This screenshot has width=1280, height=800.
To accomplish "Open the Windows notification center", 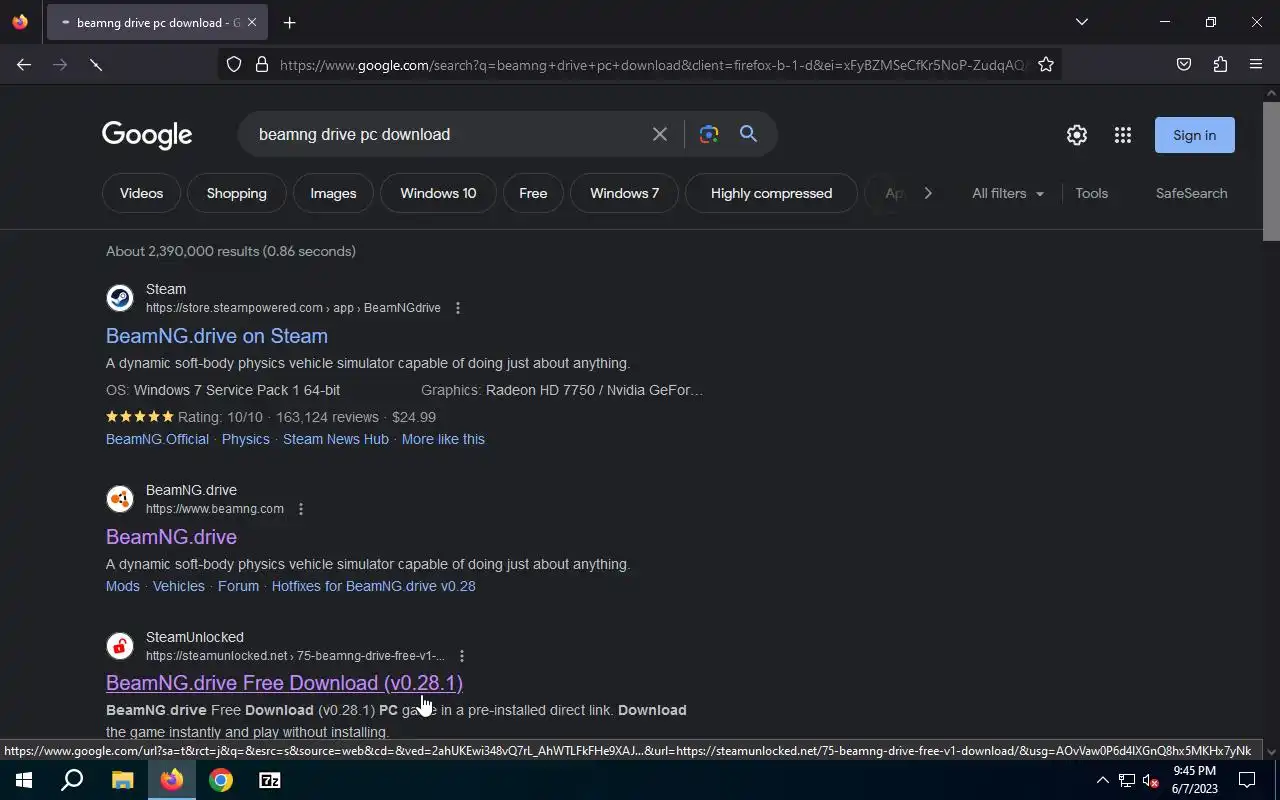I will pyautogui.click(x=1247, y=780).
